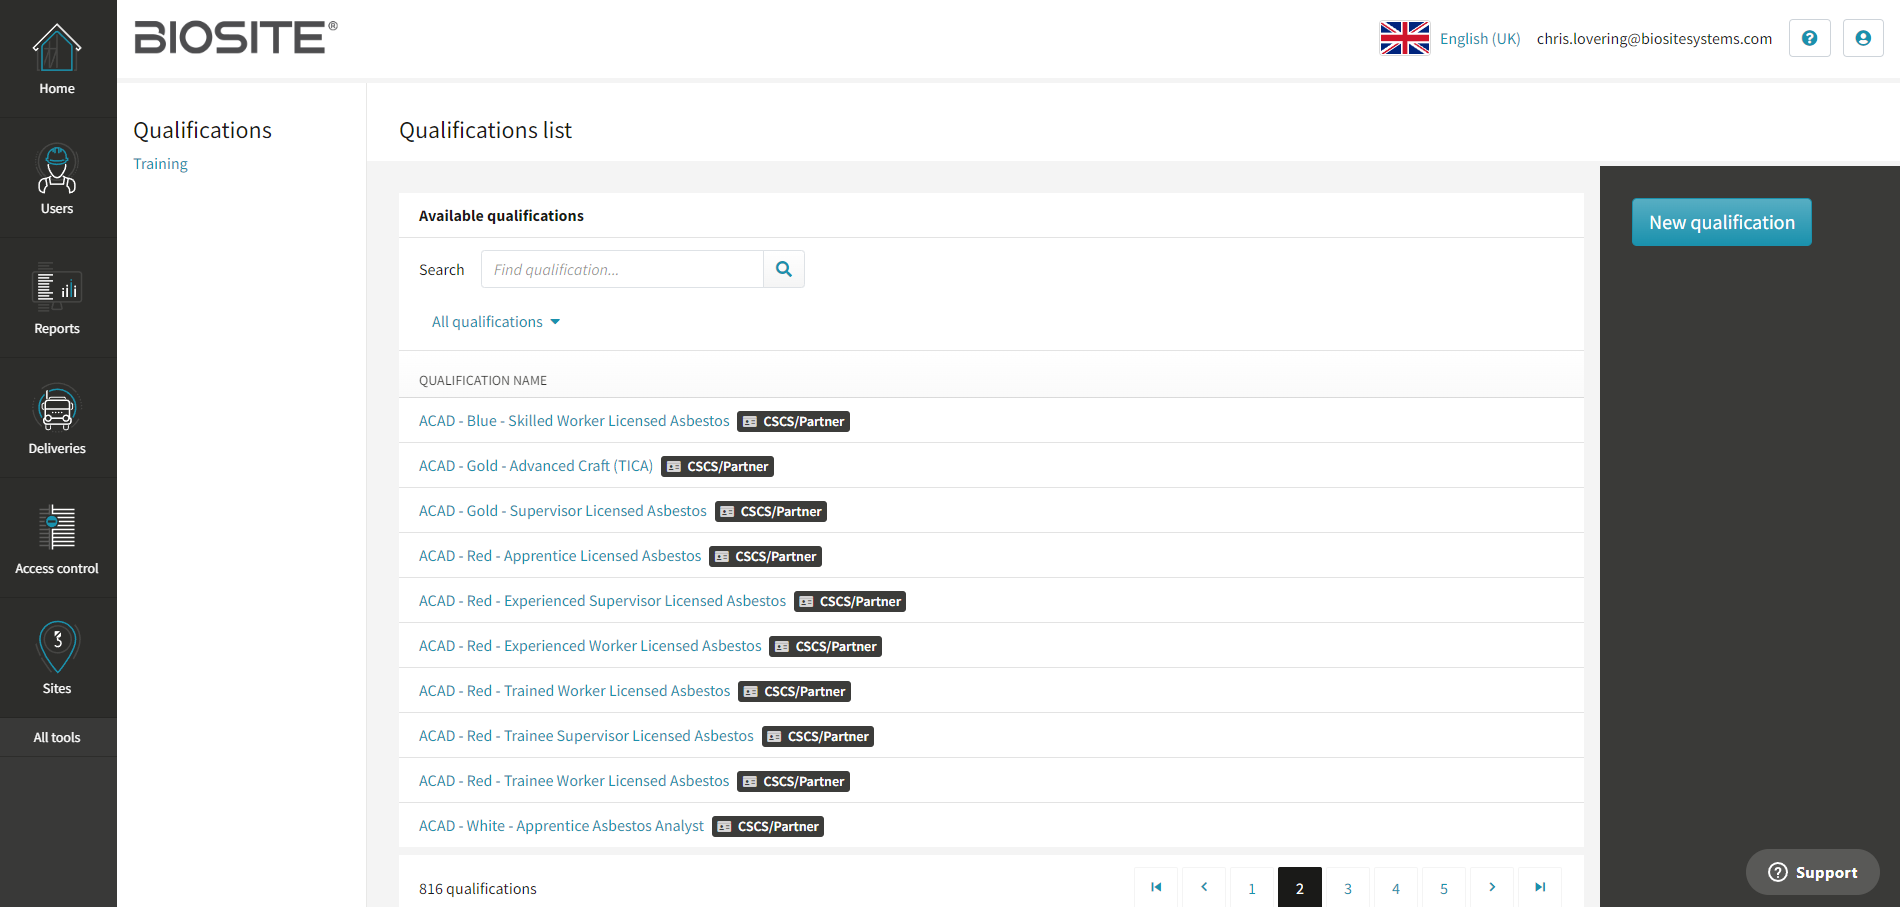Screen dimensions: 1900x907
Task: Open ACAD - Red - Trained Worker Licensed Asbestos
Action: tap(575, 691)
